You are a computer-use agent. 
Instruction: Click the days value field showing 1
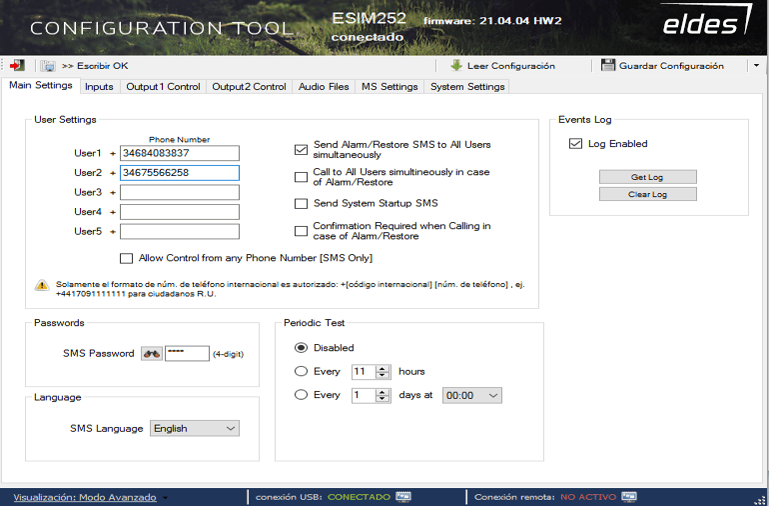point(364,395)
